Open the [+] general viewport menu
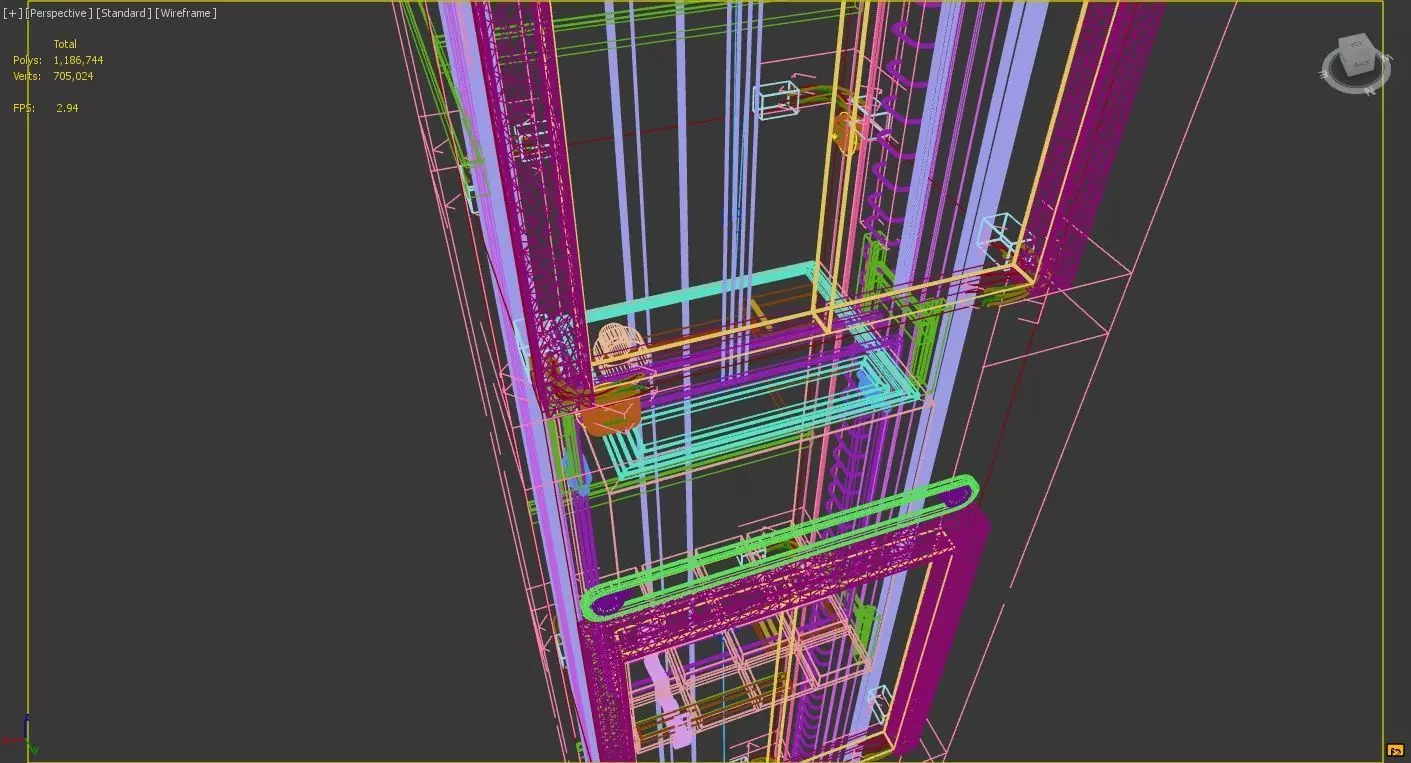This screenshot has height=763, width=1411. pyautogui.click(x=12, y=13)
